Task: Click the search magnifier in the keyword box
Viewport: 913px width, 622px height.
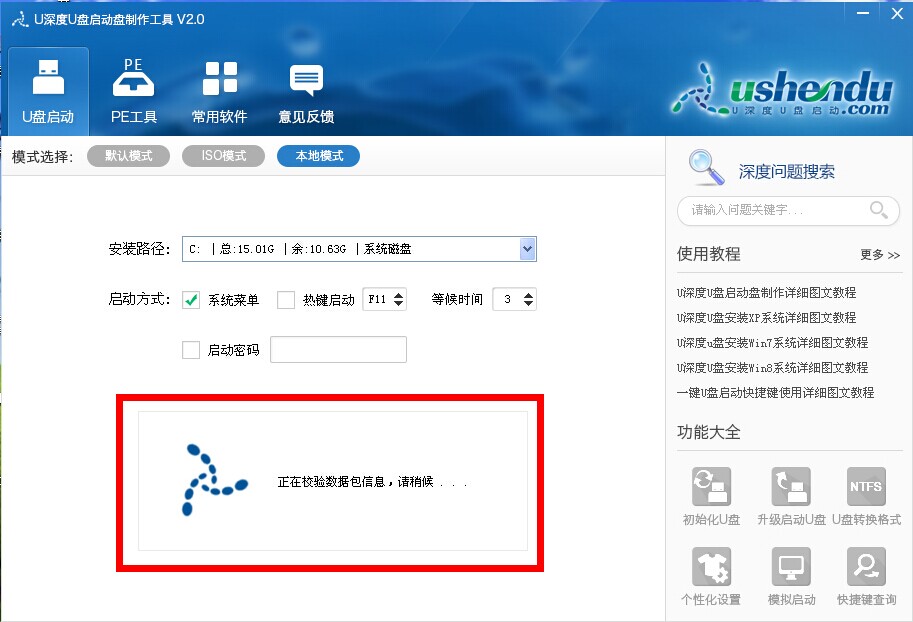Action: pyautogui.click(x=879, y=210)
